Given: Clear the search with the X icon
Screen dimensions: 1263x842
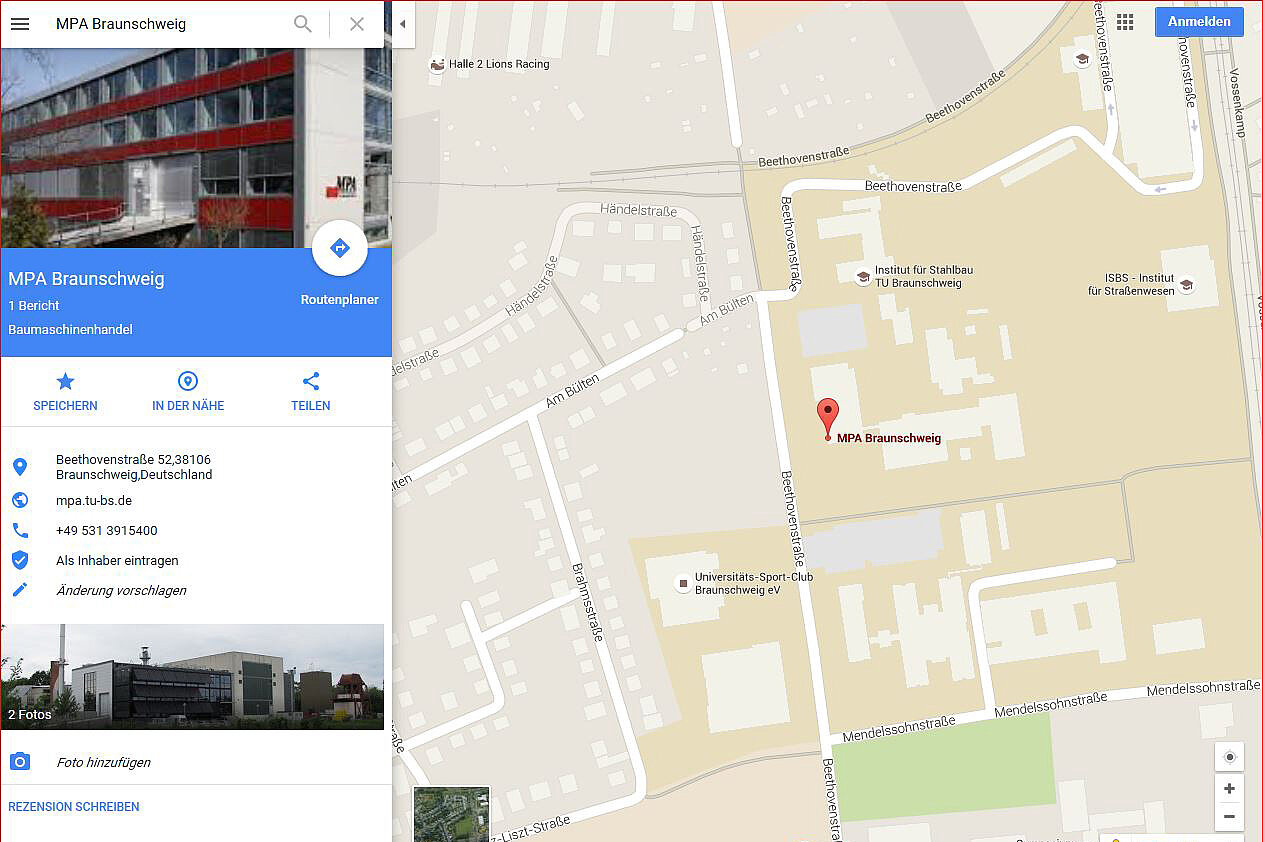Looking at the screenshot, I should pos(357,24).
